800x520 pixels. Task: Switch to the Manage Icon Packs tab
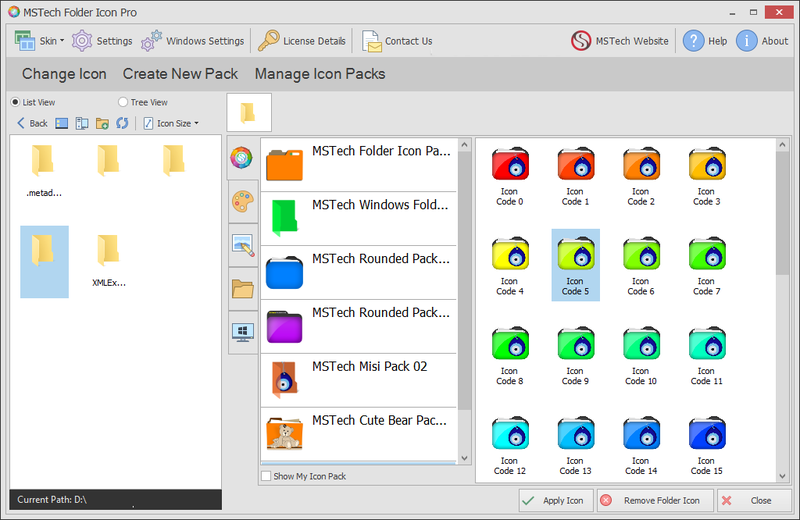point(320,74)
